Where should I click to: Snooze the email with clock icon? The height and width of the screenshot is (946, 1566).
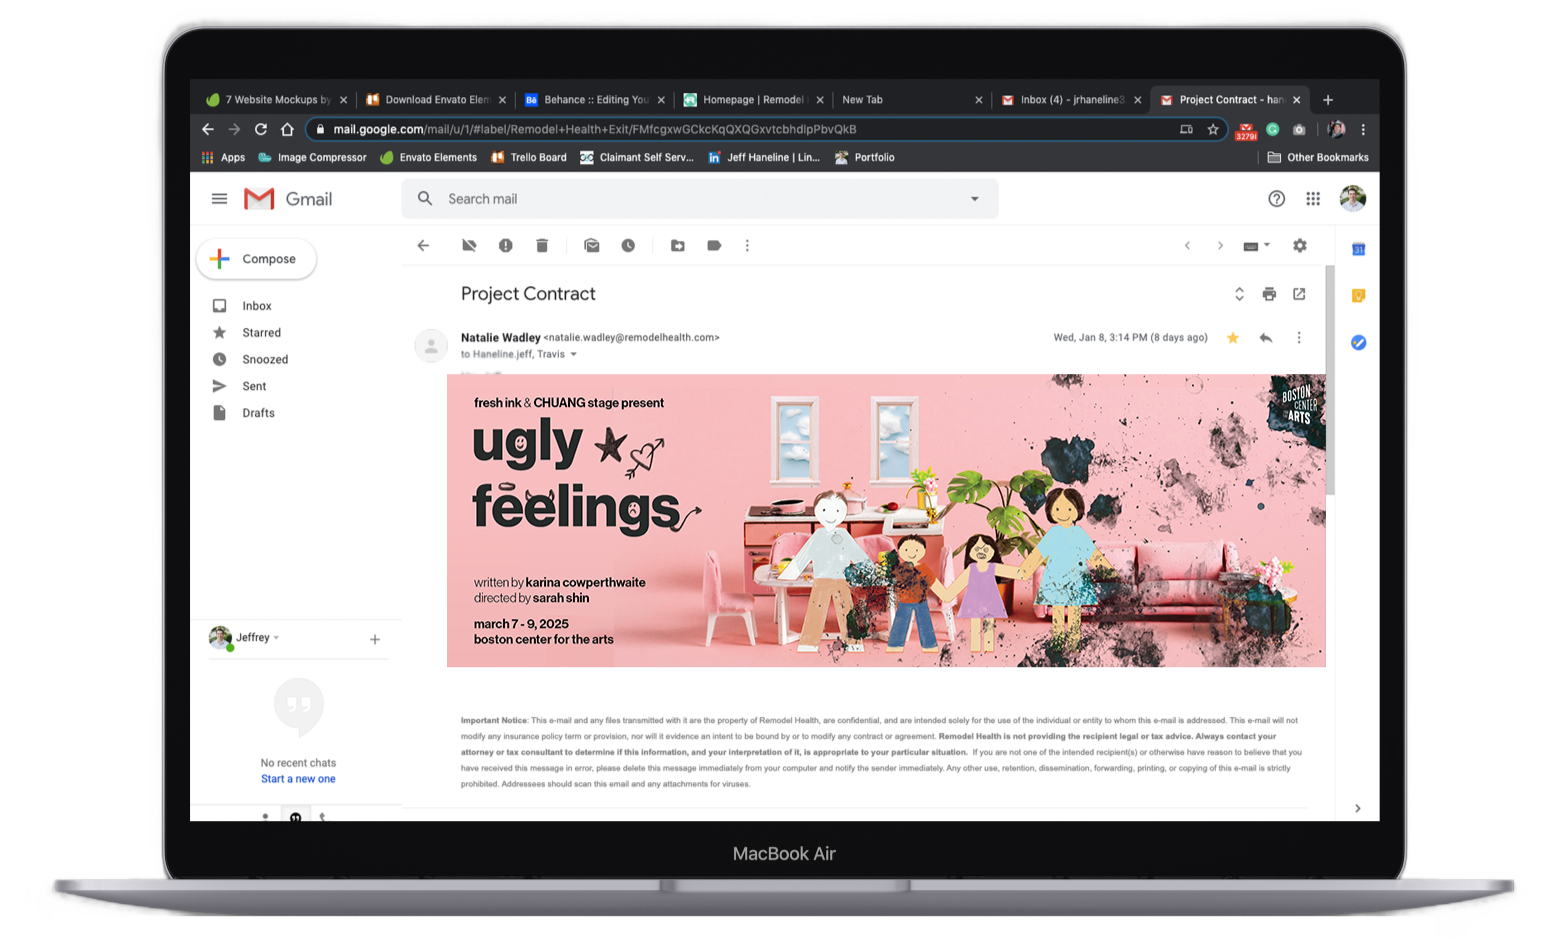(628, 245)
